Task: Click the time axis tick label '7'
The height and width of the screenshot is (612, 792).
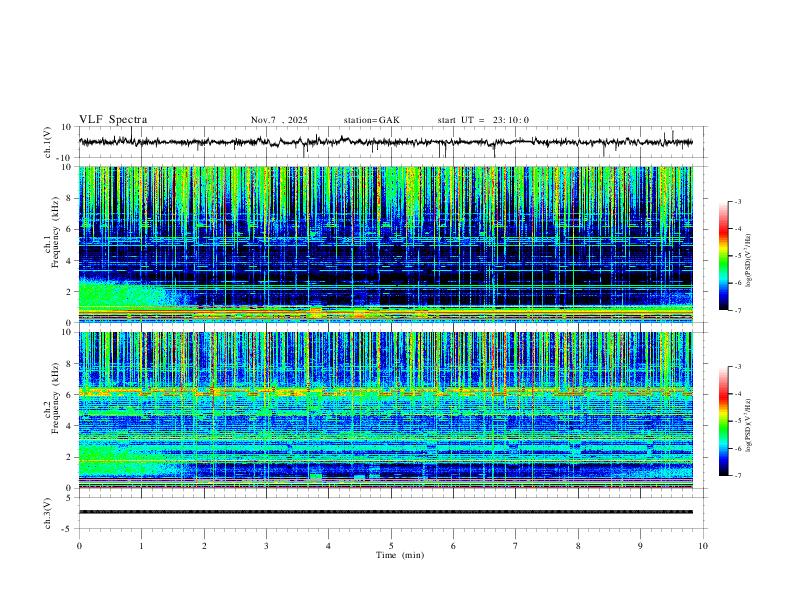Action: point(515,546)
